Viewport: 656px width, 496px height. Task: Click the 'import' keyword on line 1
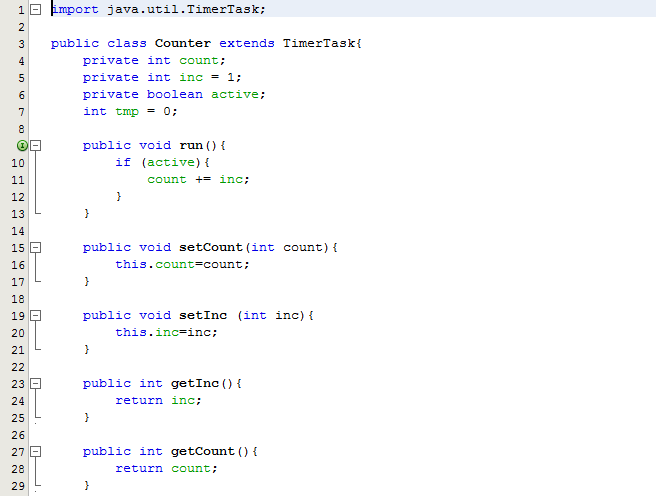75,9
